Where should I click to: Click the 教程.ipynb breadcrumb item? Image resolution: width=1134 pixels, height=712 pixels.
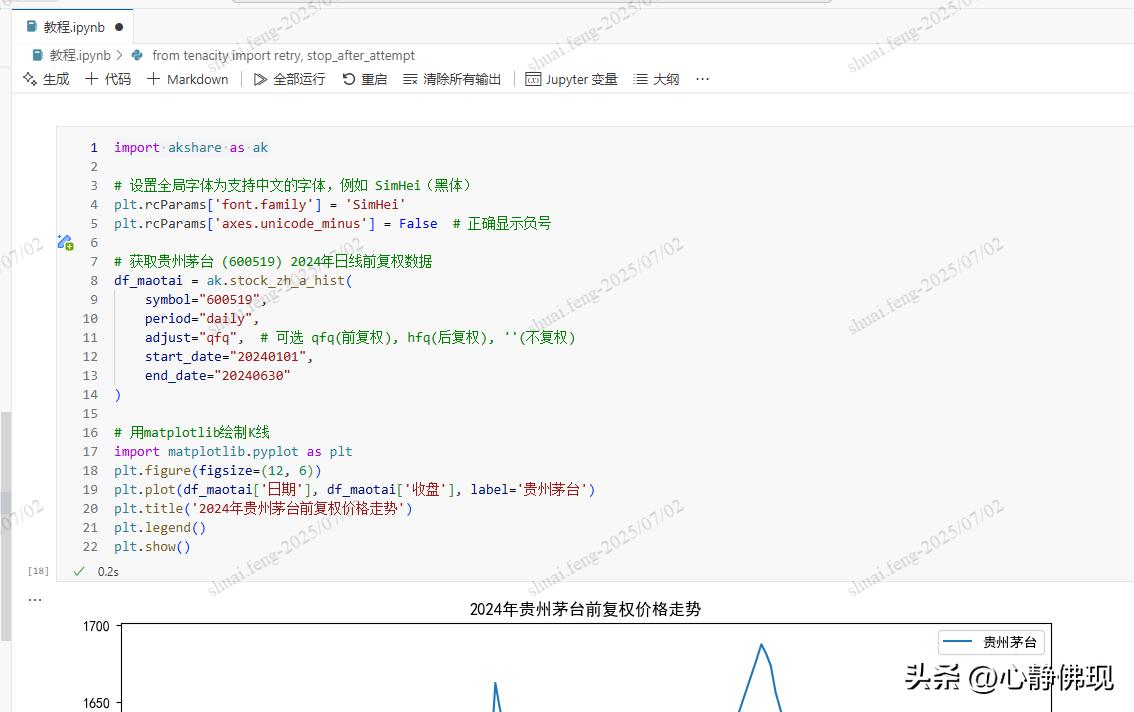pos(80,56)
